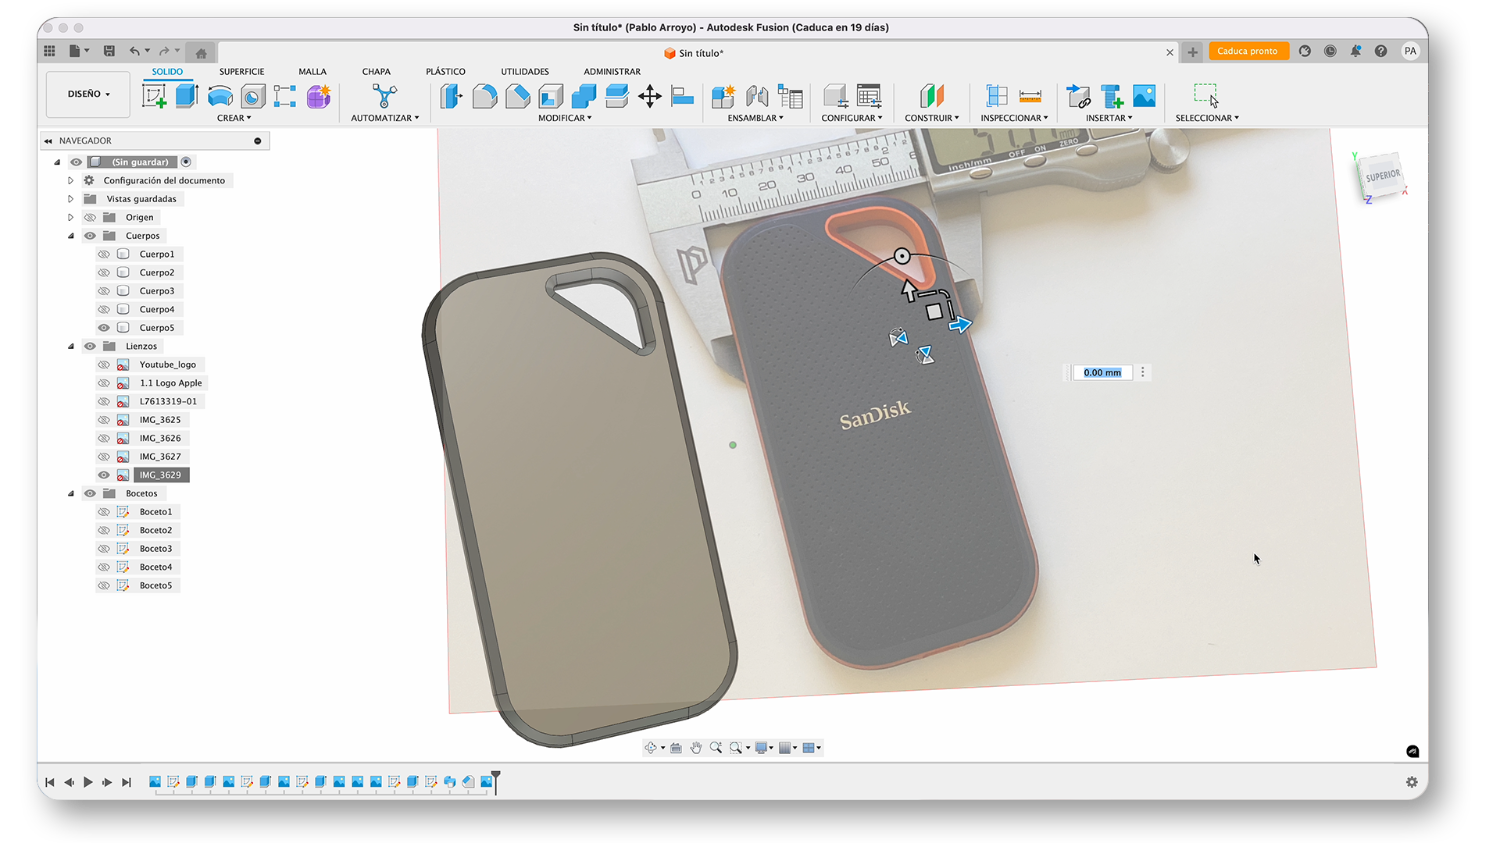Activate the Select tool icon
Image resolution: width=1500 pixels, height=843 pixels.
(1206, 96)
